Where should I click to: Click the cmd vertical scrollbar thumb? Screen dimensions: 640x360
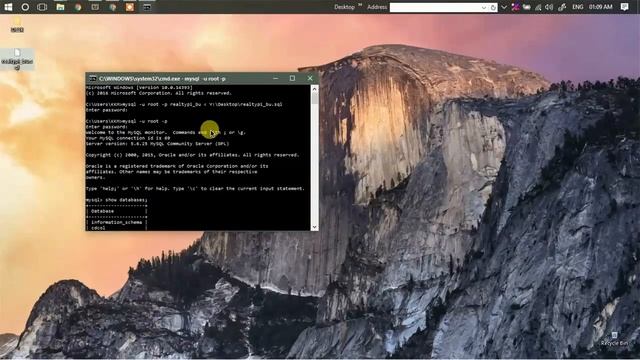coord(314,98)
